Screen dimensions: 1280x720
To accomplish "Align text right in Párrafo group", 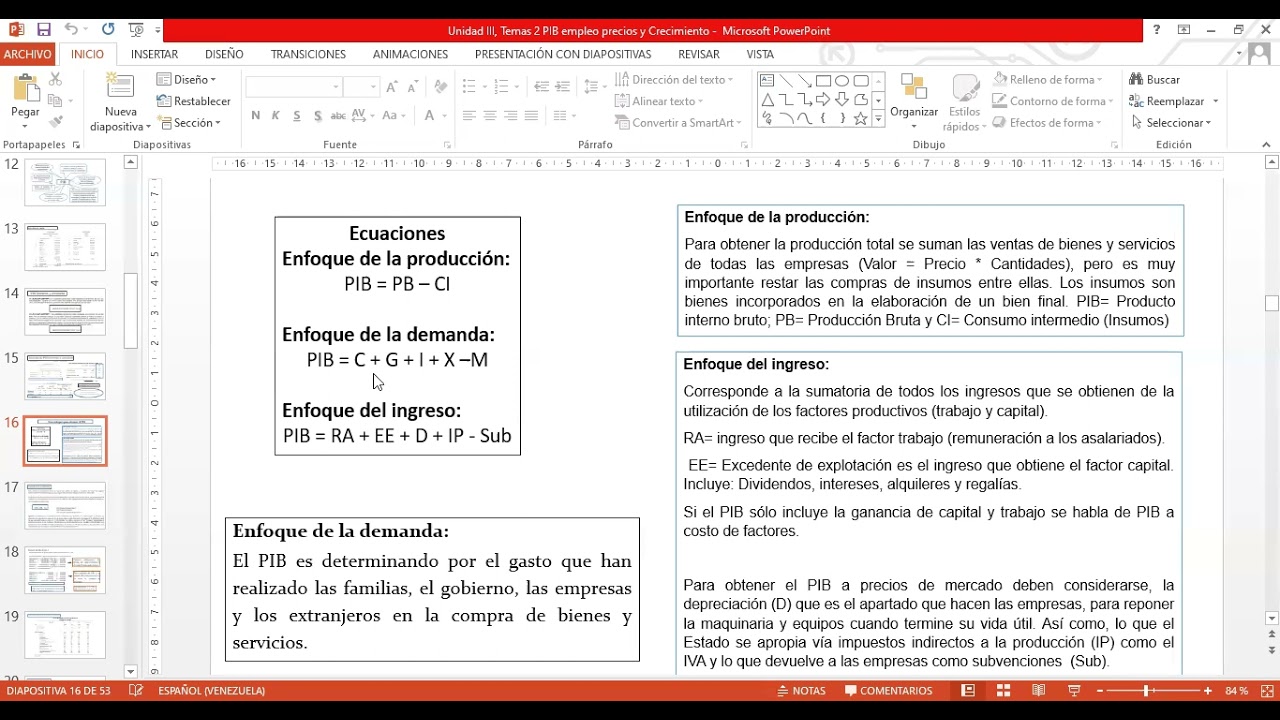I will point(511,116).
